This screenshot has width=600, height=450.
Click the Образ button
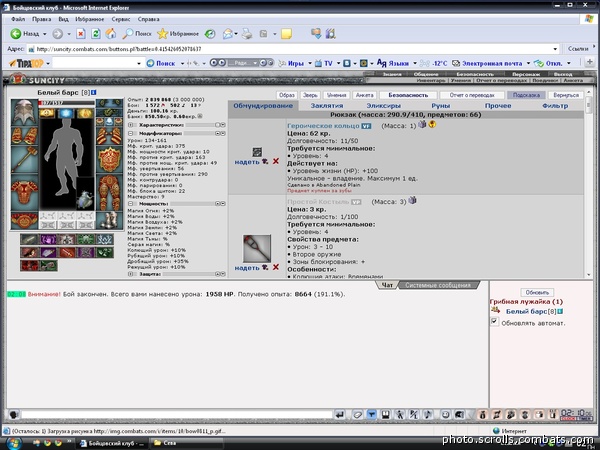tap(287, 95)
